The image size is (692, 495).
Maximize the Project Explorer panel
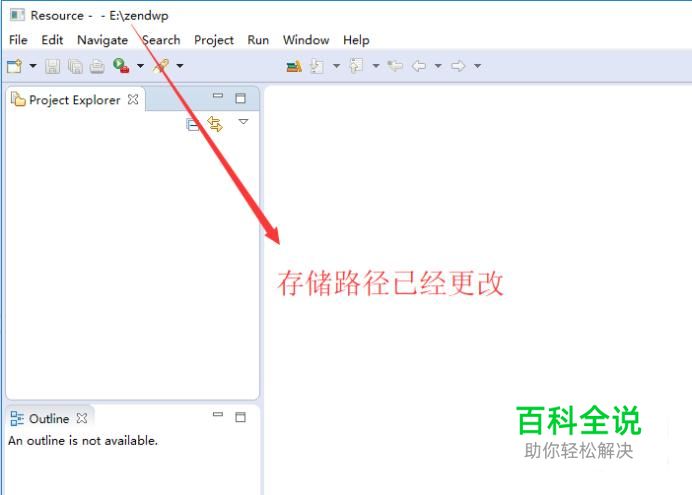[241, 98]
